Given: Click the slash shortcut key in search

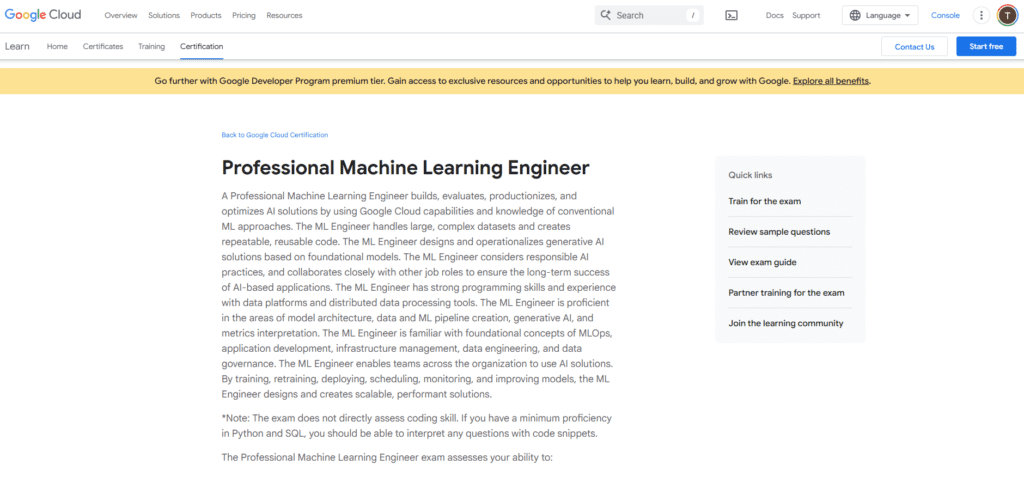Looking at the screenshot, I should click(x=692, y=16).
